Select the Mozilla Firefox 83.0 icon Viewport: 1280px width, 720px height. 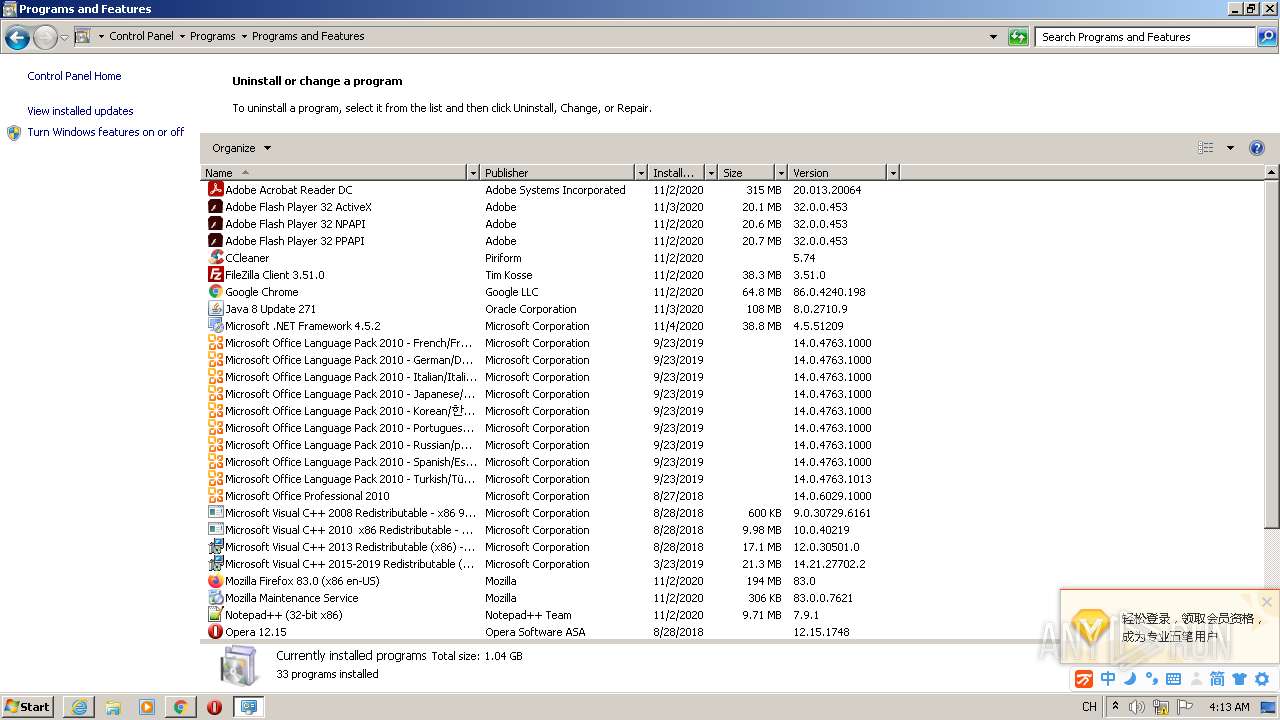(215, 581)
